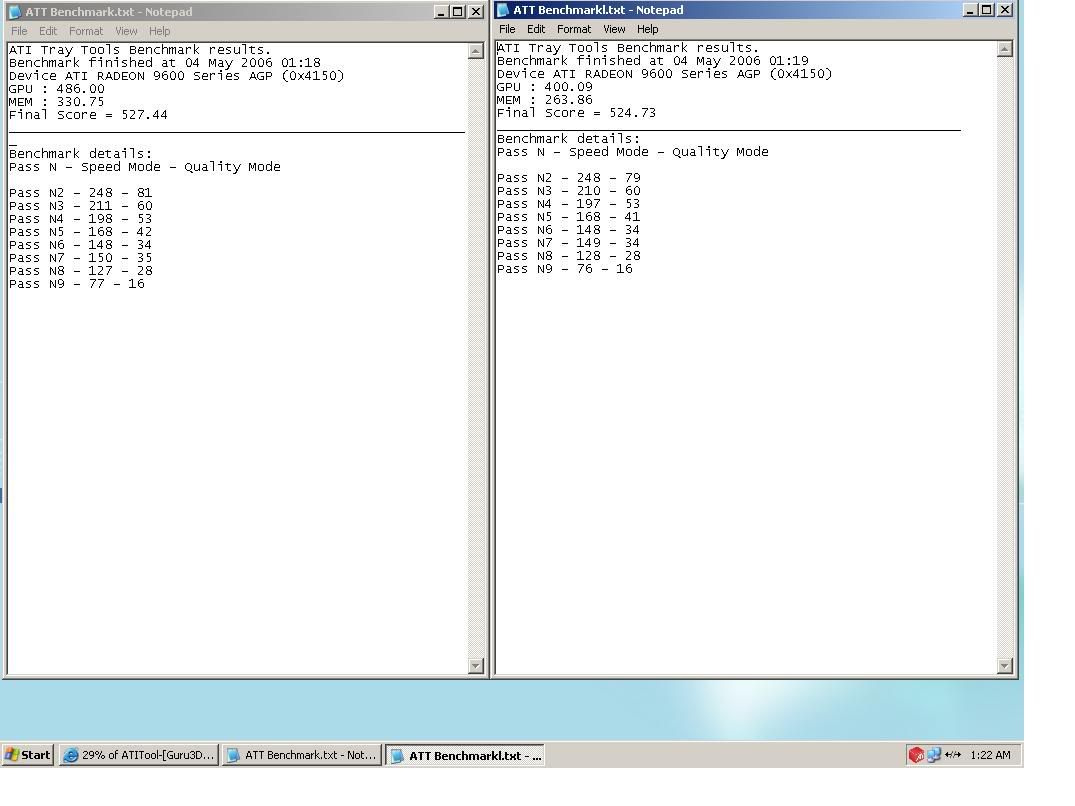Click 'MEM : 330.75' line in left window
The height and width of the screenshot is (806, 1075).
(57, 101)
